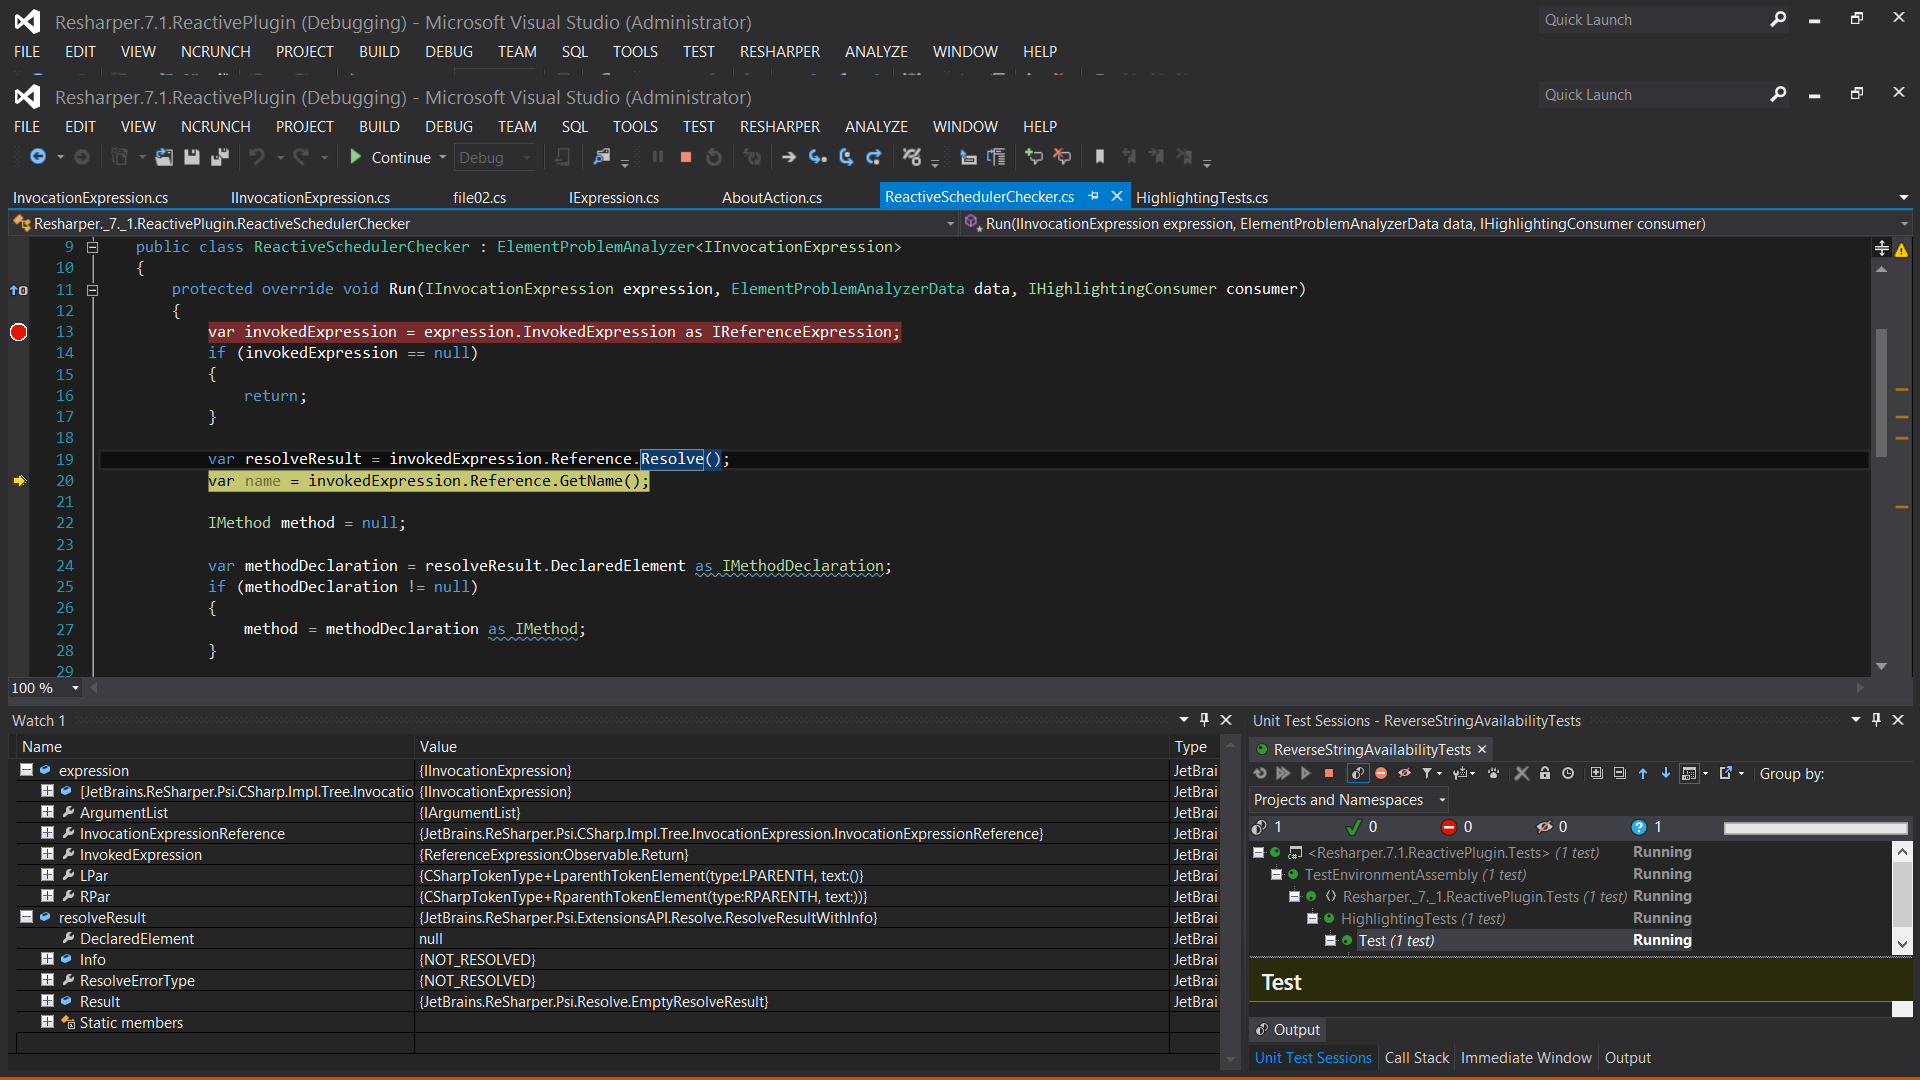Toggle pin on ReactiveSchedulerChecker.cs tab

[1094, 196]
